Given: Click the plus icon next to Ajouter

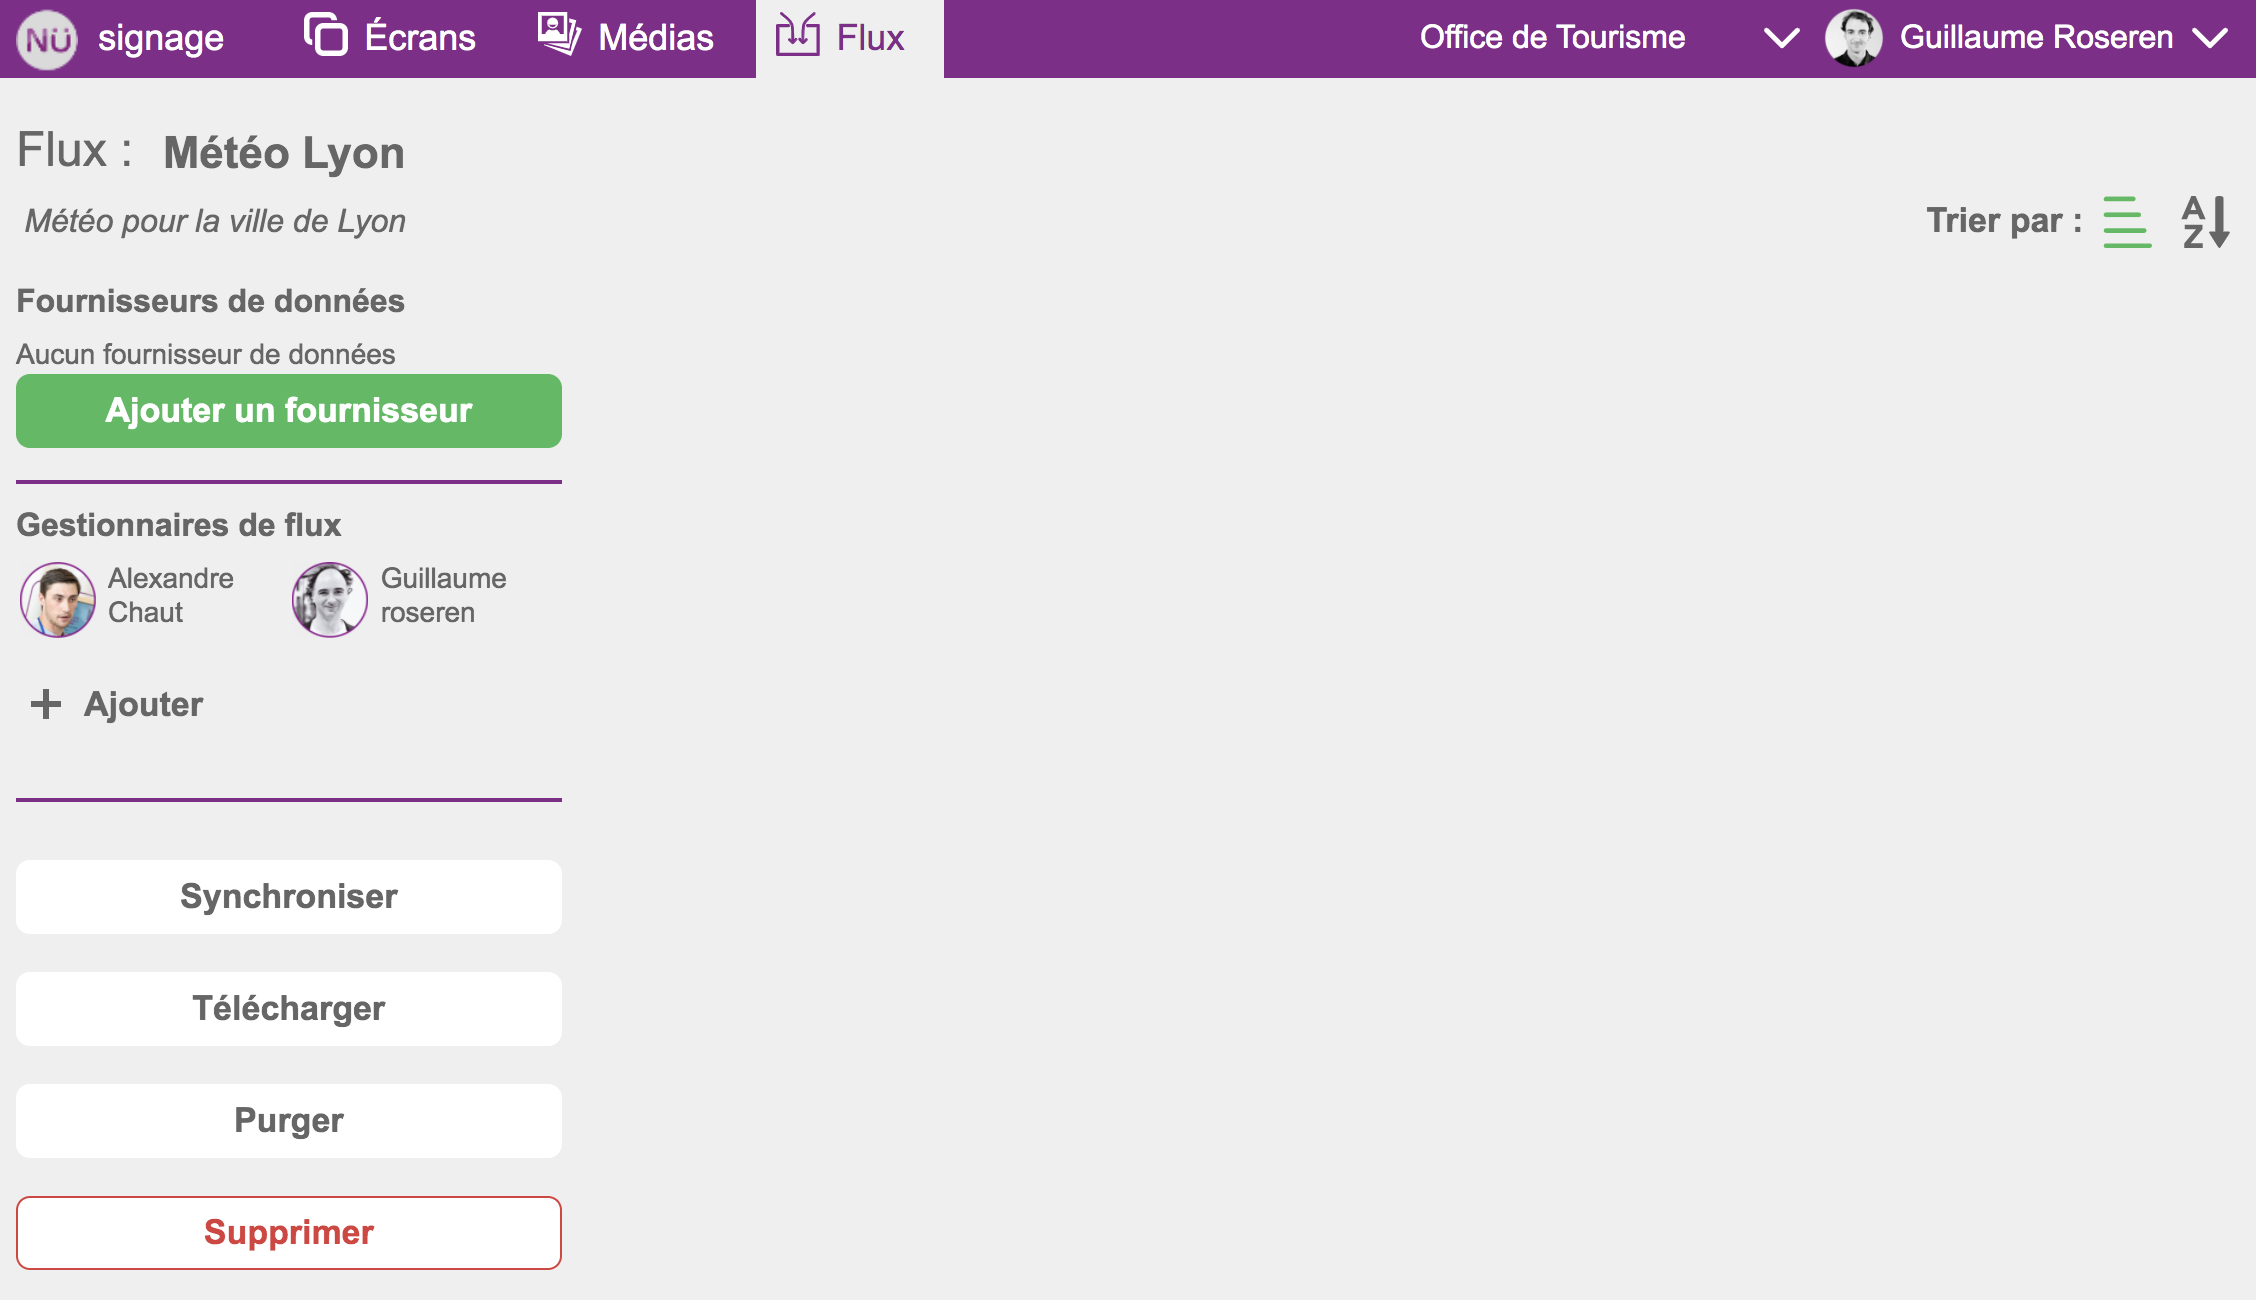Looking at the screenshot, I should (46, 704).
